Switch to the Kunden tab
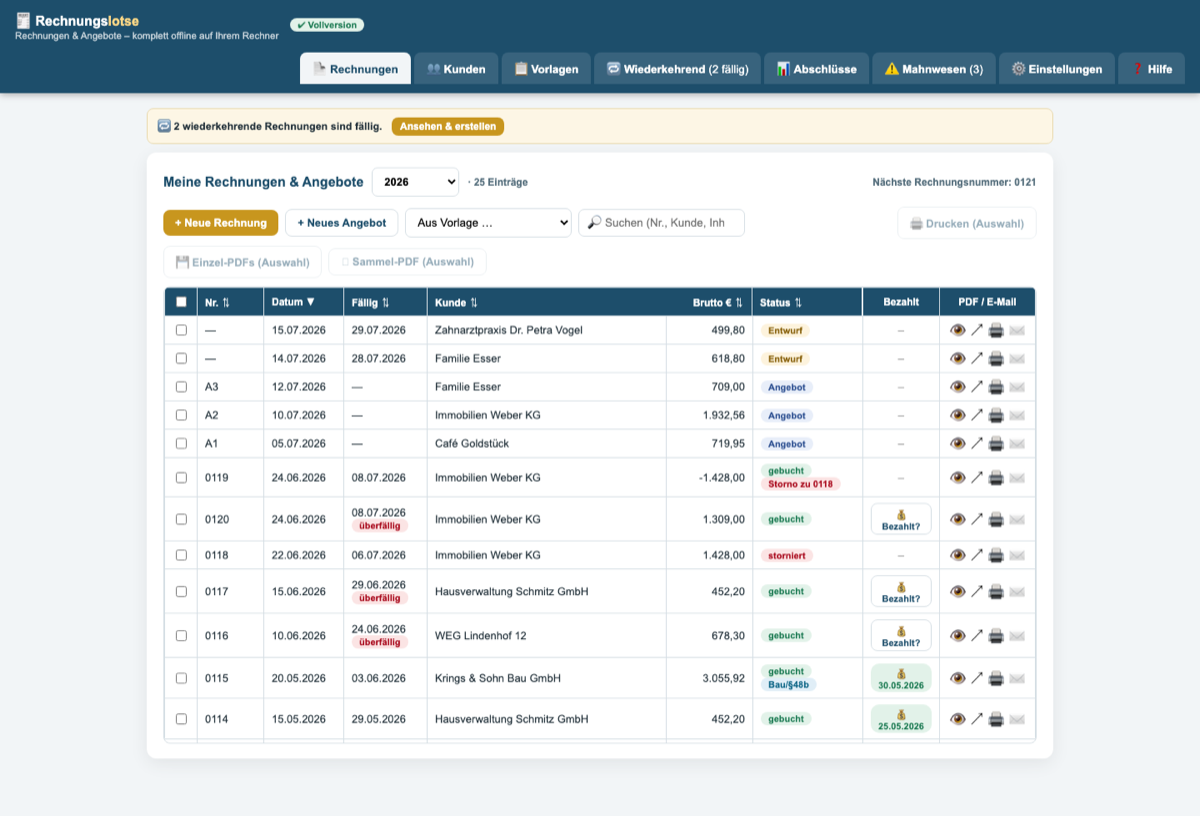The height and width of the screenshot is (816, 1200). (456, 69)
